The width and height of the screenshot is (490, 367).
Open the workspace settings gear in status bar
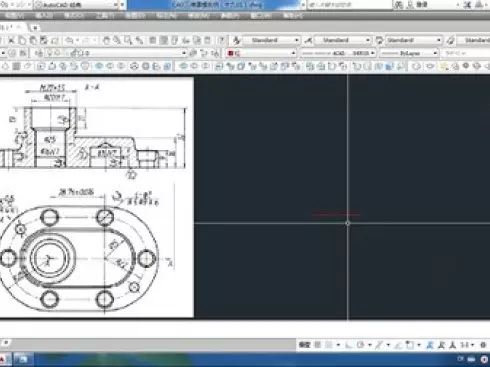click(483, 345)
